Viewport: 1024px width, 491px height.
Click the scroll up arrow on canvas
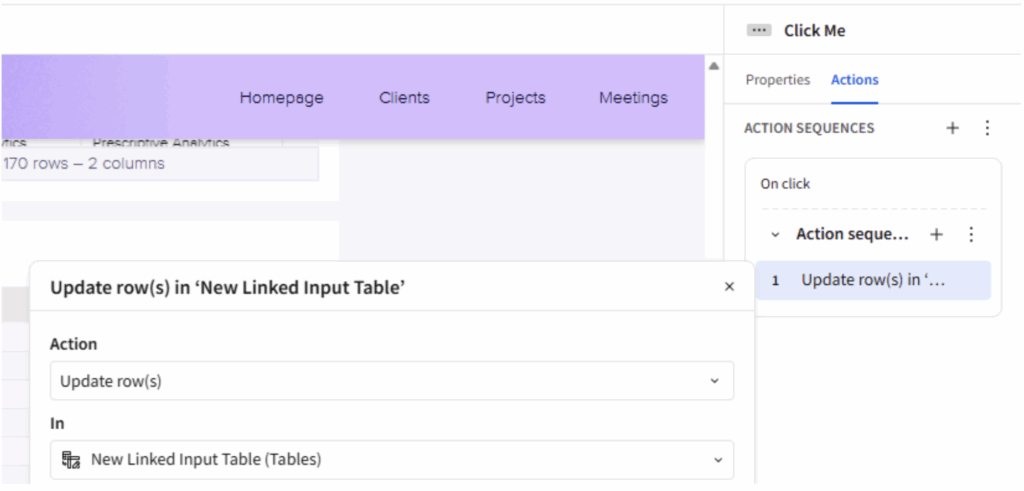tap(714, 67)
